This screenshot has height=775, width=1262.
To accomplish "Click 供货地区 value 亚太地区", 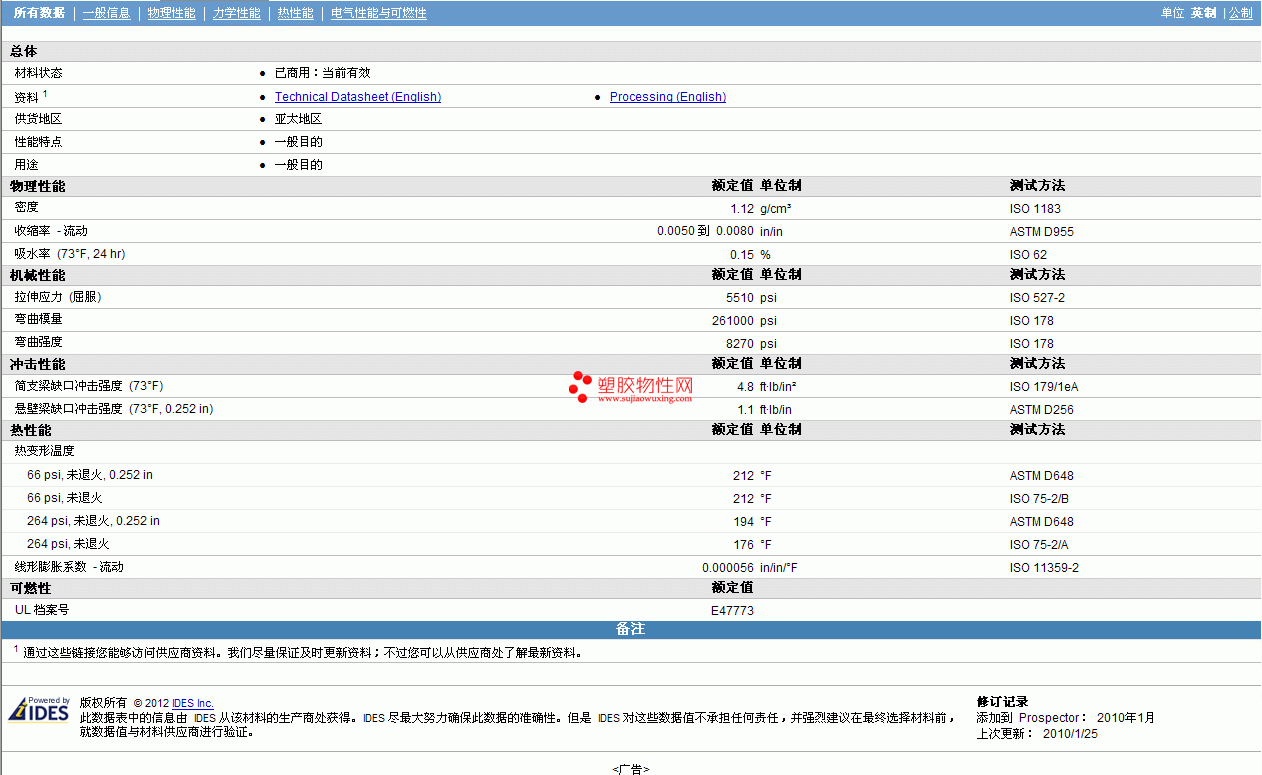I will 299,119.
